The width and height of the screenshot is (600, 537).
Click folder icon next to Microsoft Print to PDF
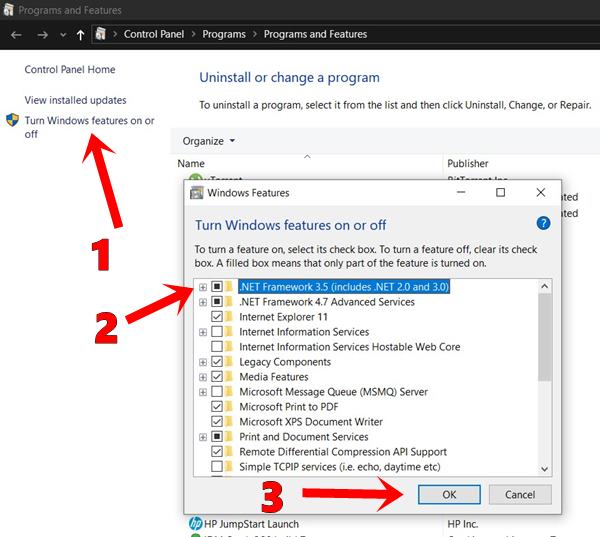pyautogui.click(x=229, y=406)
